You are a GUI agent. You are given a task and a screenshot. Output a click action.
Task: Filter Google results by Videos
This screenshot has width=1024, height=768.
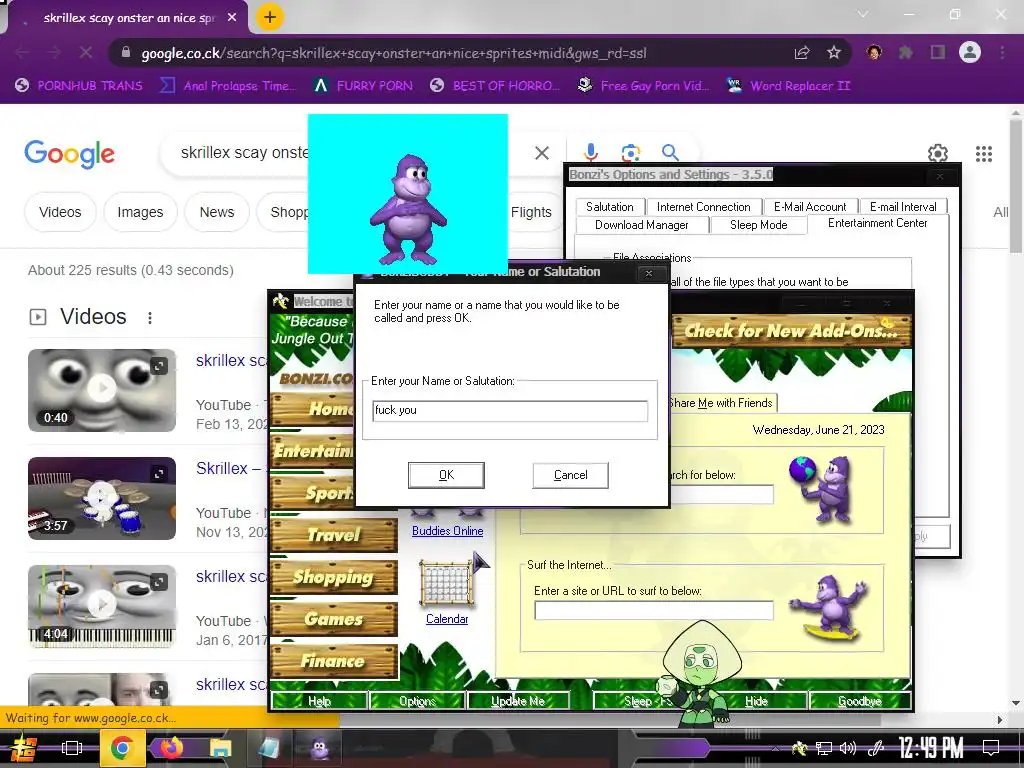pos(60,212)
